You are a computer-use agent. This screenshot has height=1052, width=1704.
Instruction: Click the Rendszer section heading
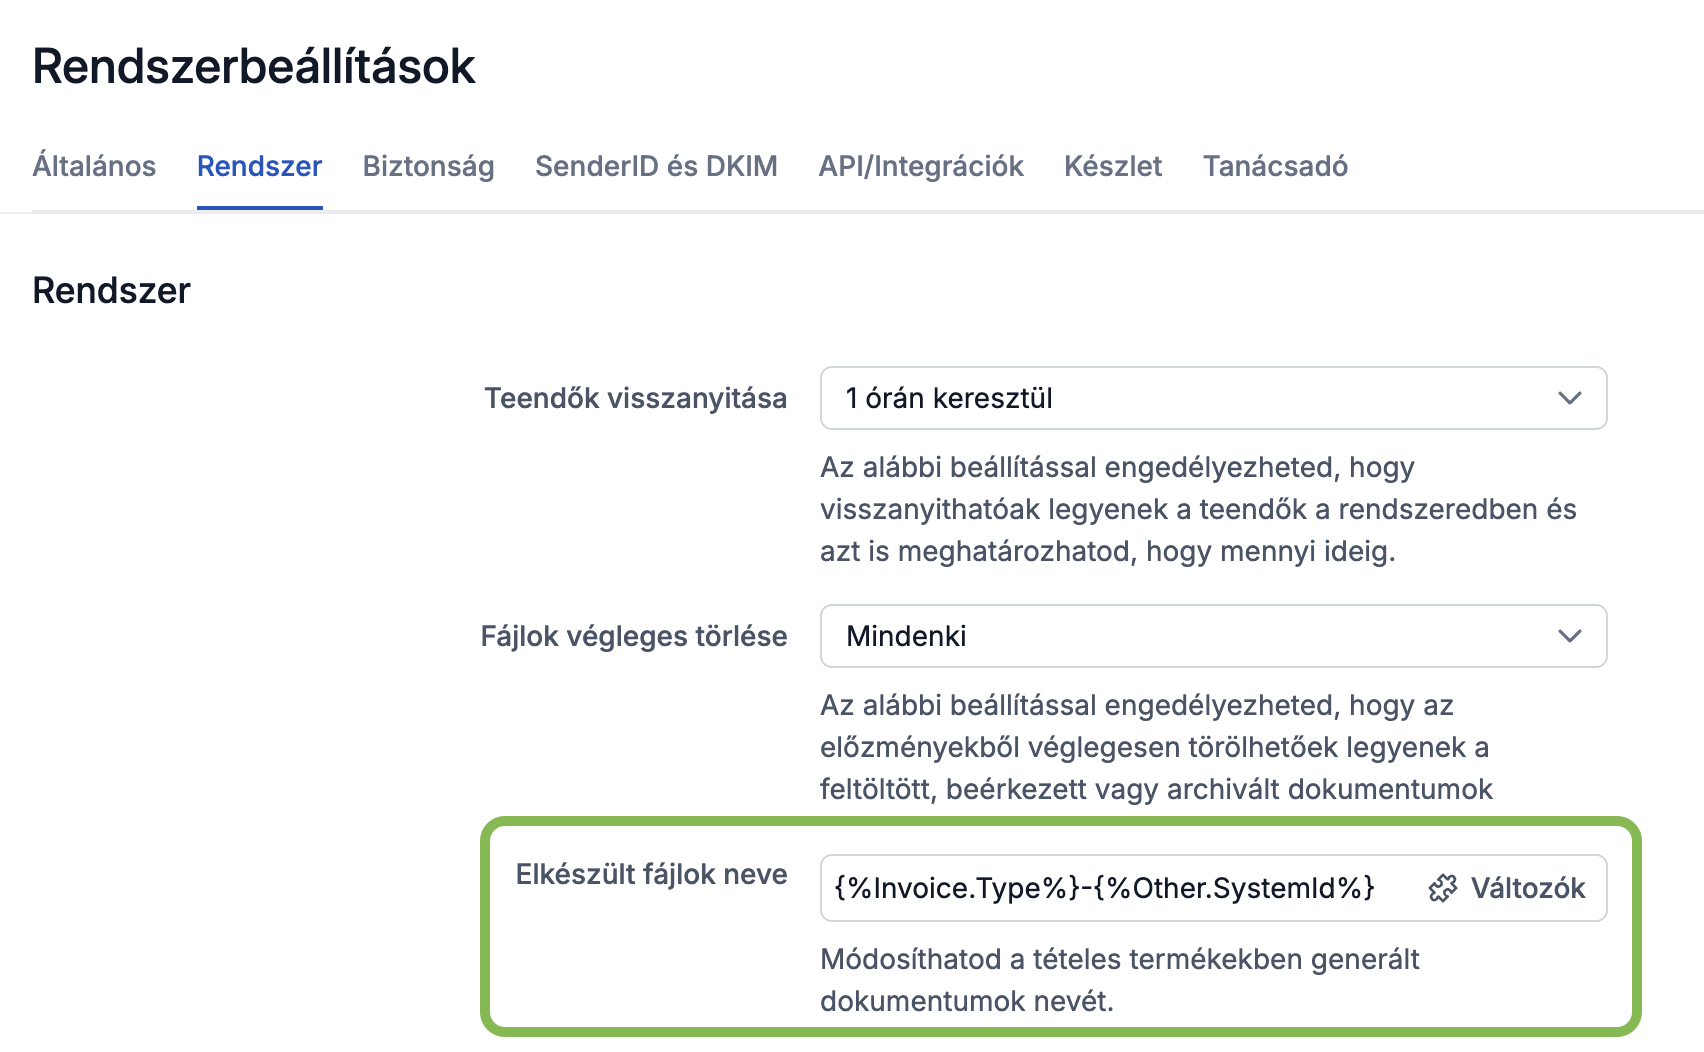pos(112,291)
